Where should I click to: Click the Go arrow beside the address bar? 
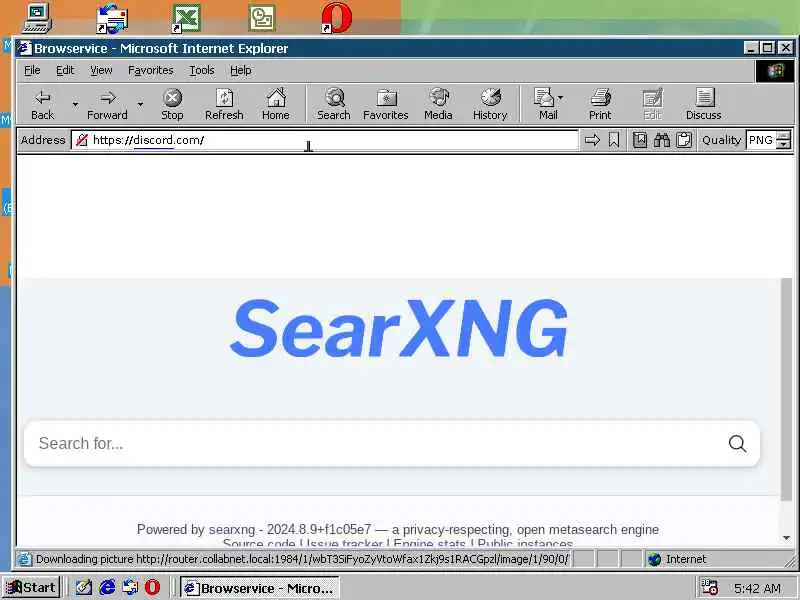click(592, 140)
